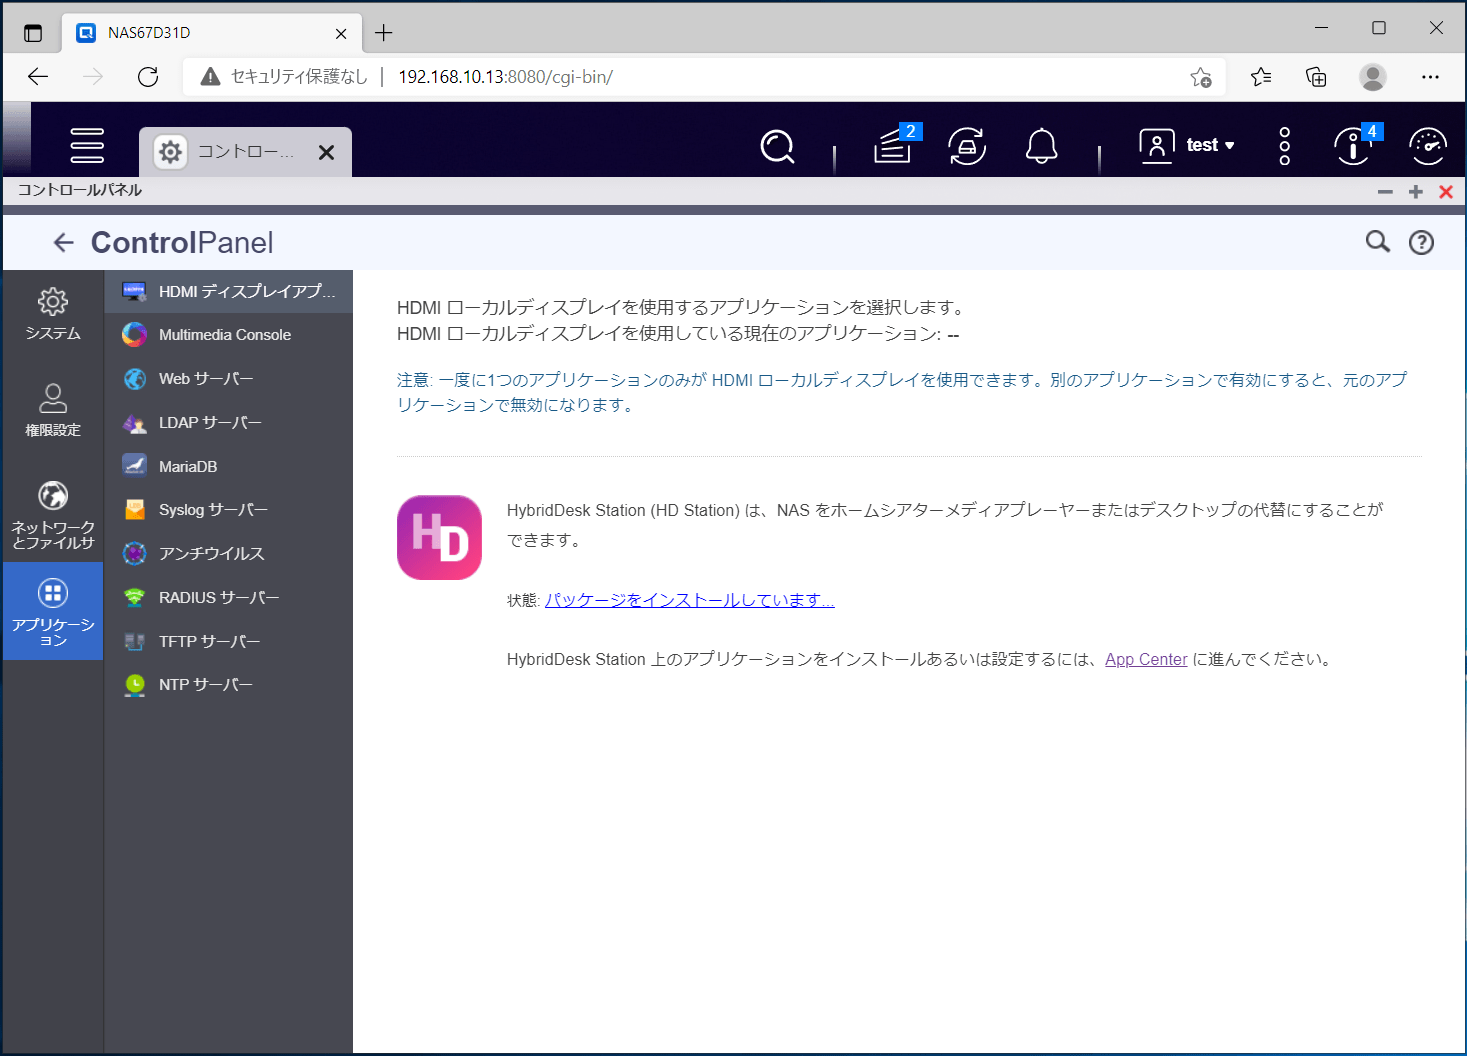
Task: Select the システム category
Action: coord(53,314)
